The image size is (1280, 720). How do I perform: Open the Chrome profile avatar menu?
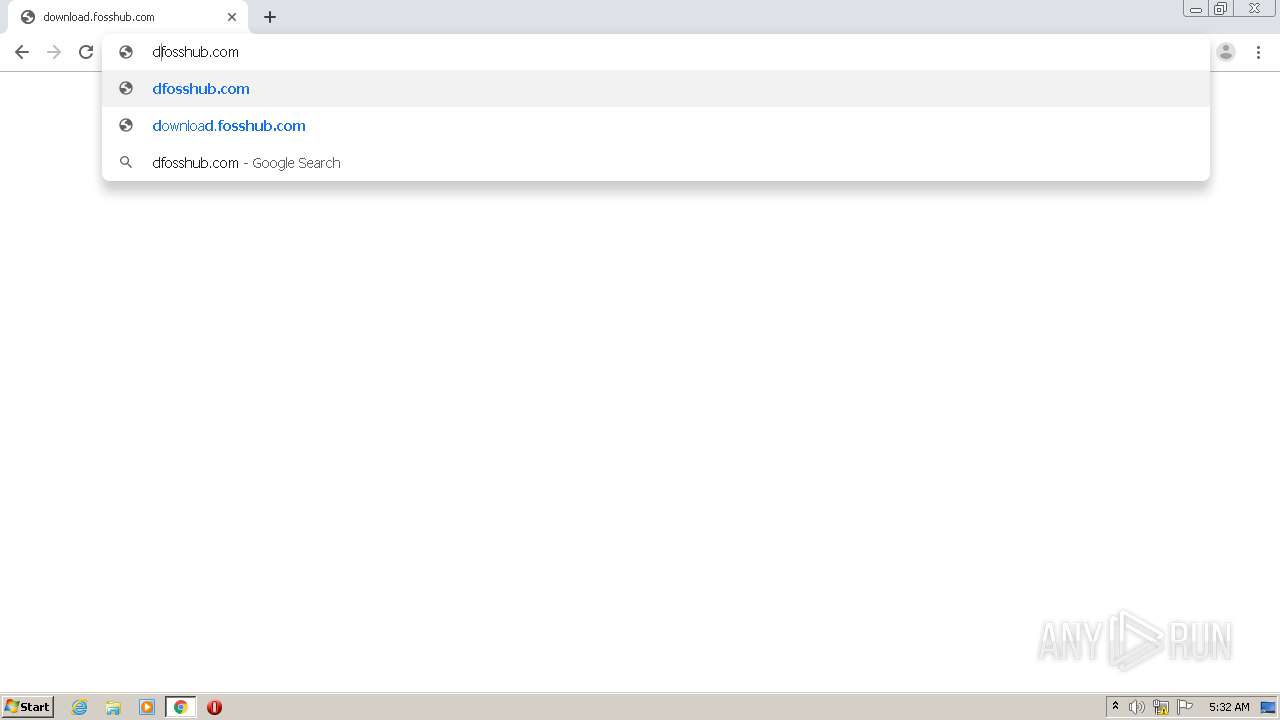pyautogui.click(x=1226, y=52)
